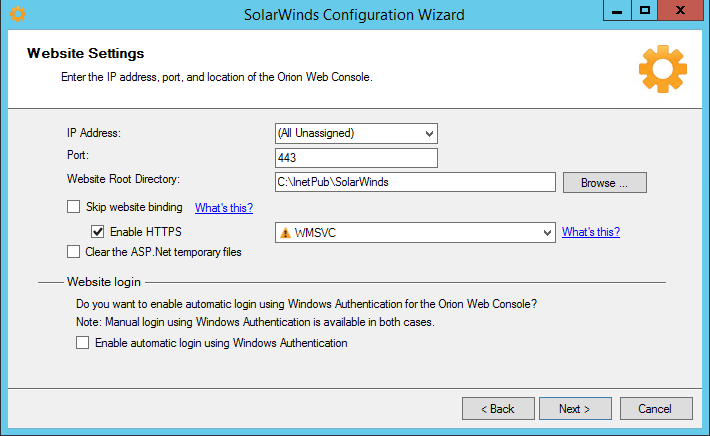Maximize the Configuration Wizard window

(645, 11)
